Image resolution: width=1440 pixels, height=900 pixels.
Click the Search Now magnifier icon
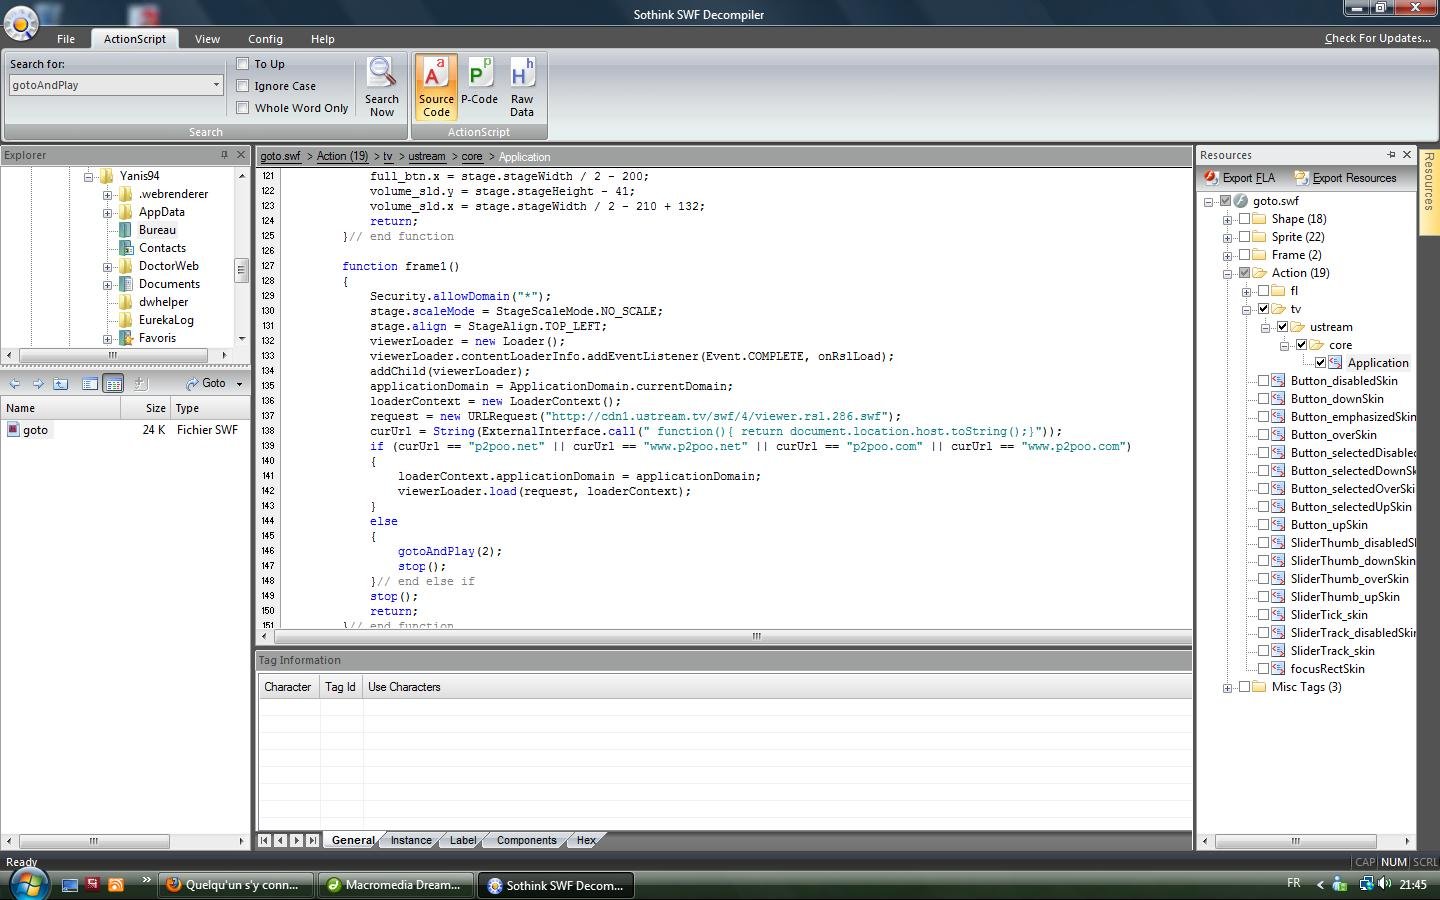pos(381,73)
